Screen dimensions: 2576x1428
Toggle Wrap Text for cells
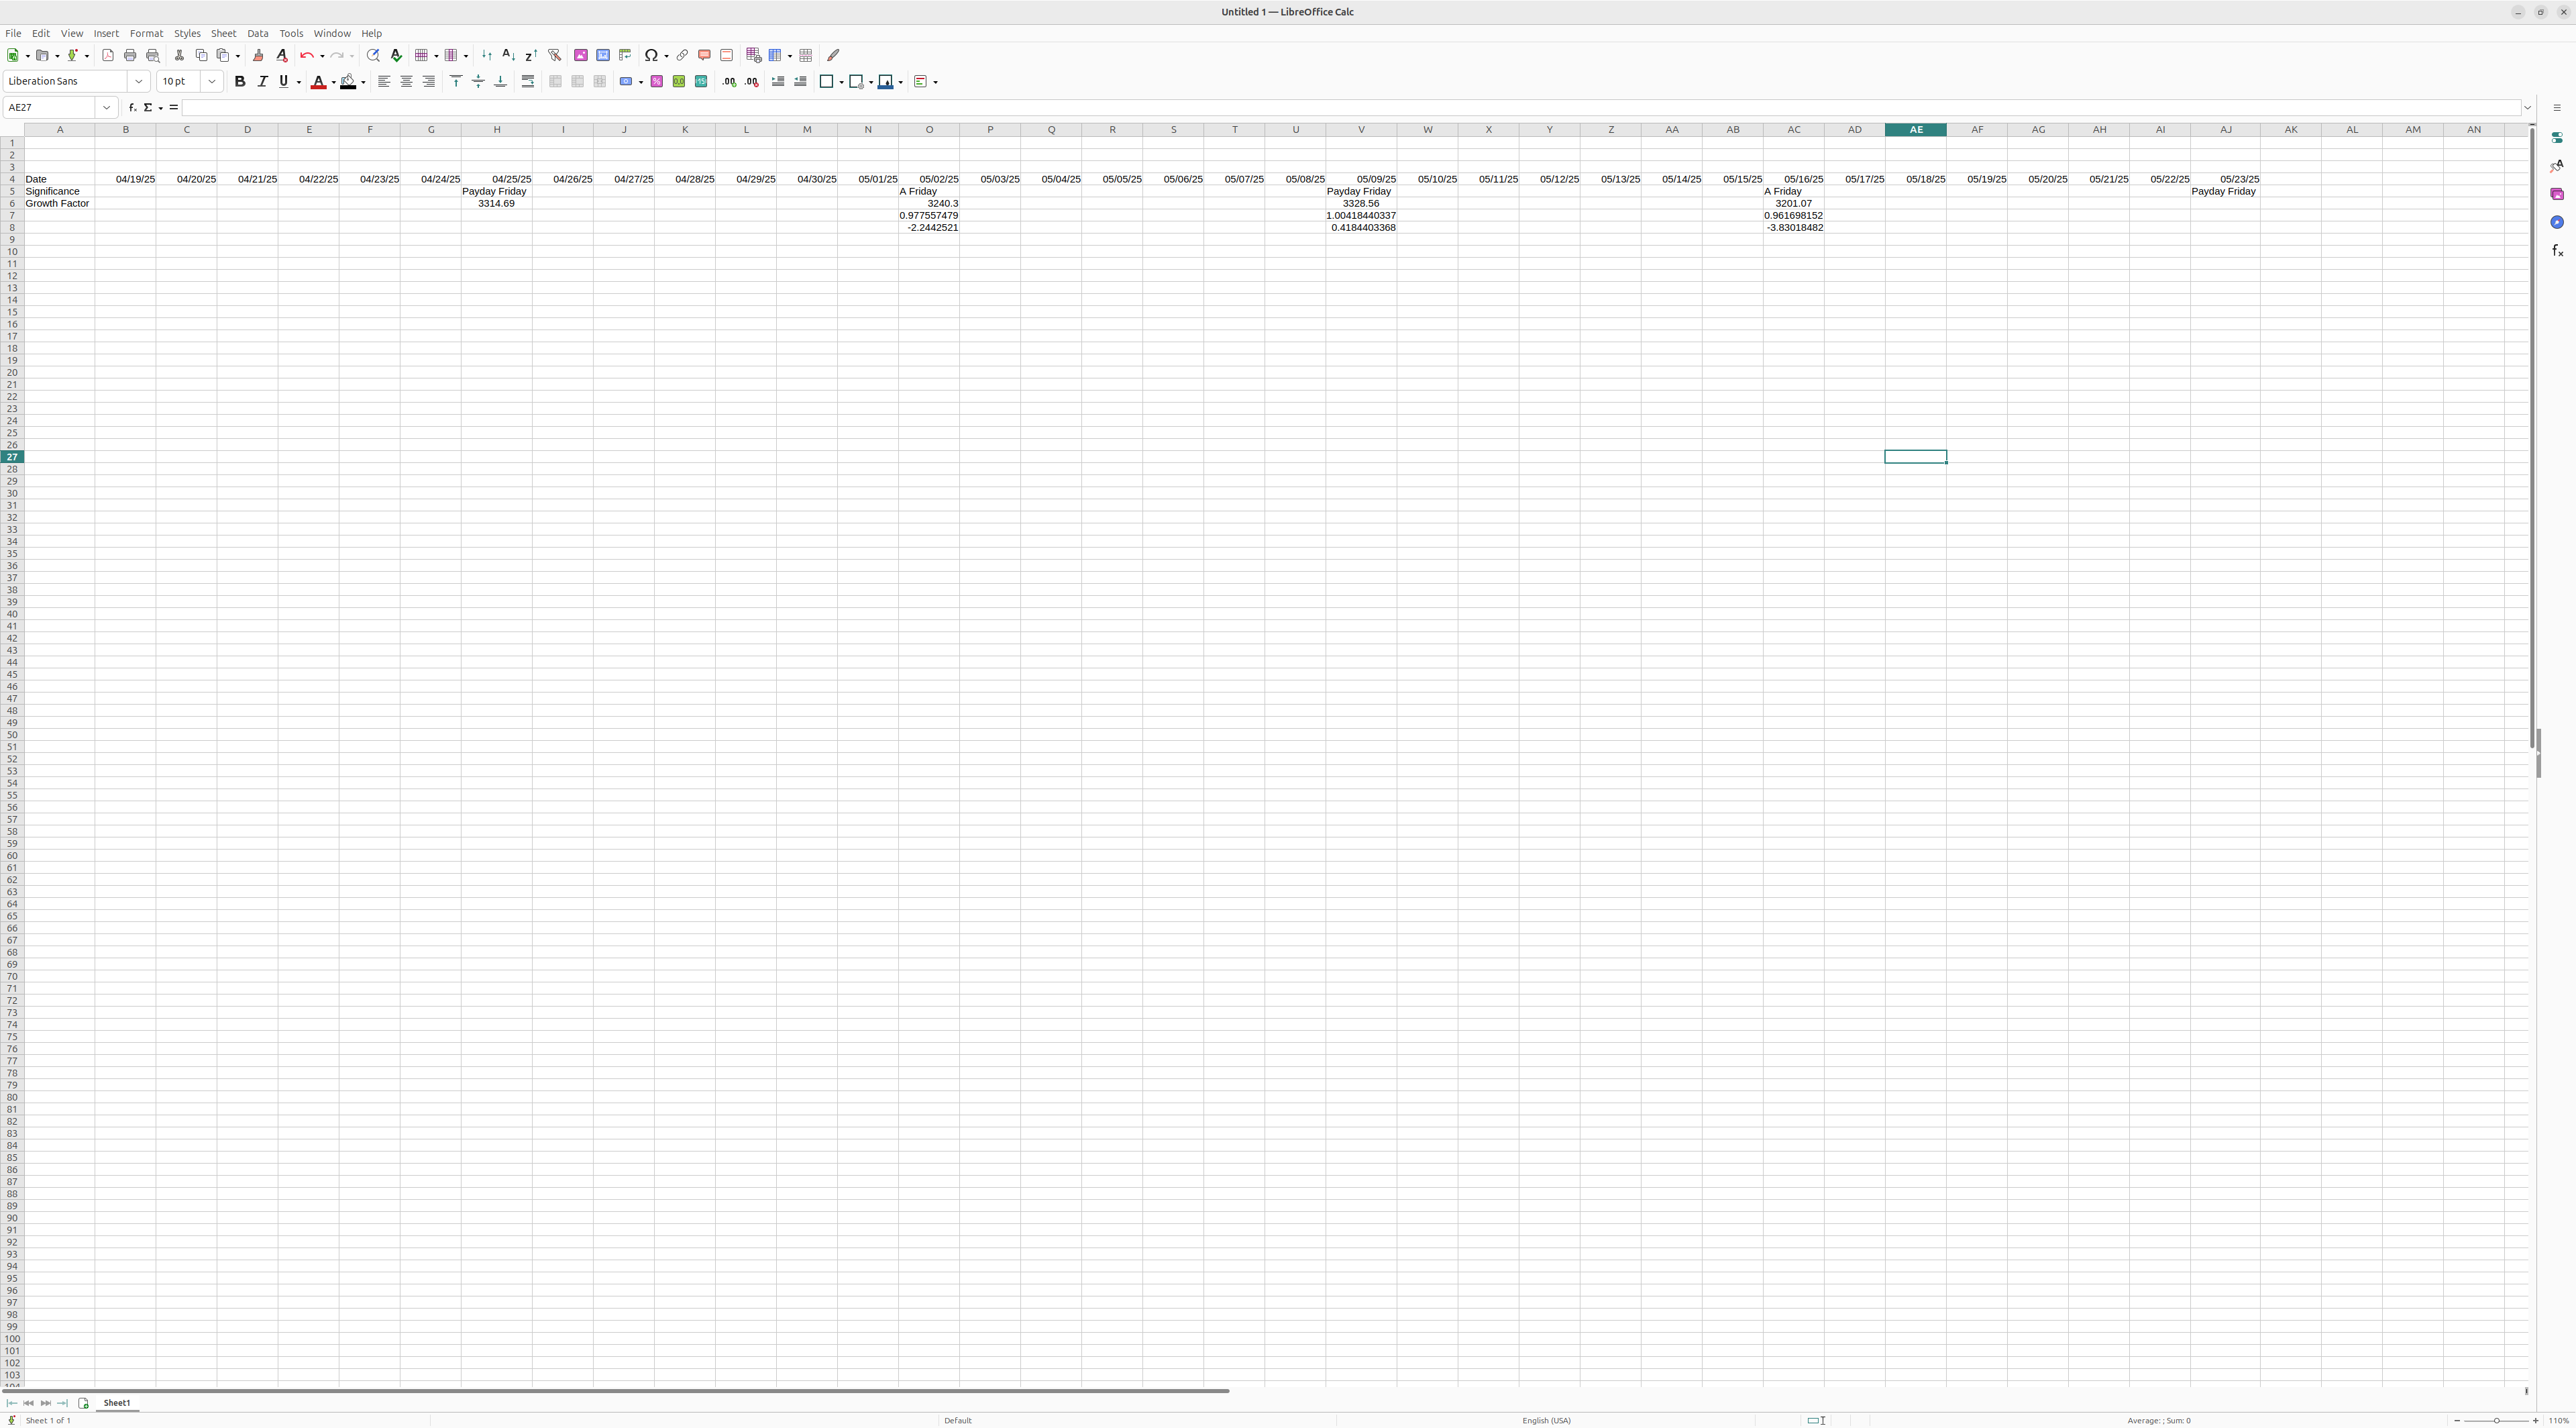click(x=528, y=82)
